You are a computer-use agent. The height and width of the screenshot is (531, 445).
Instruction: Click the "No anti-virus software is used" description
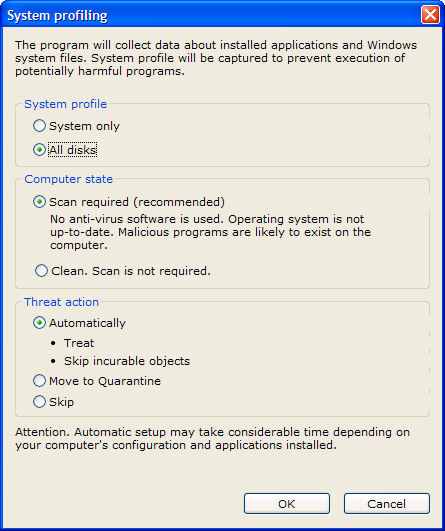[210, 232]
